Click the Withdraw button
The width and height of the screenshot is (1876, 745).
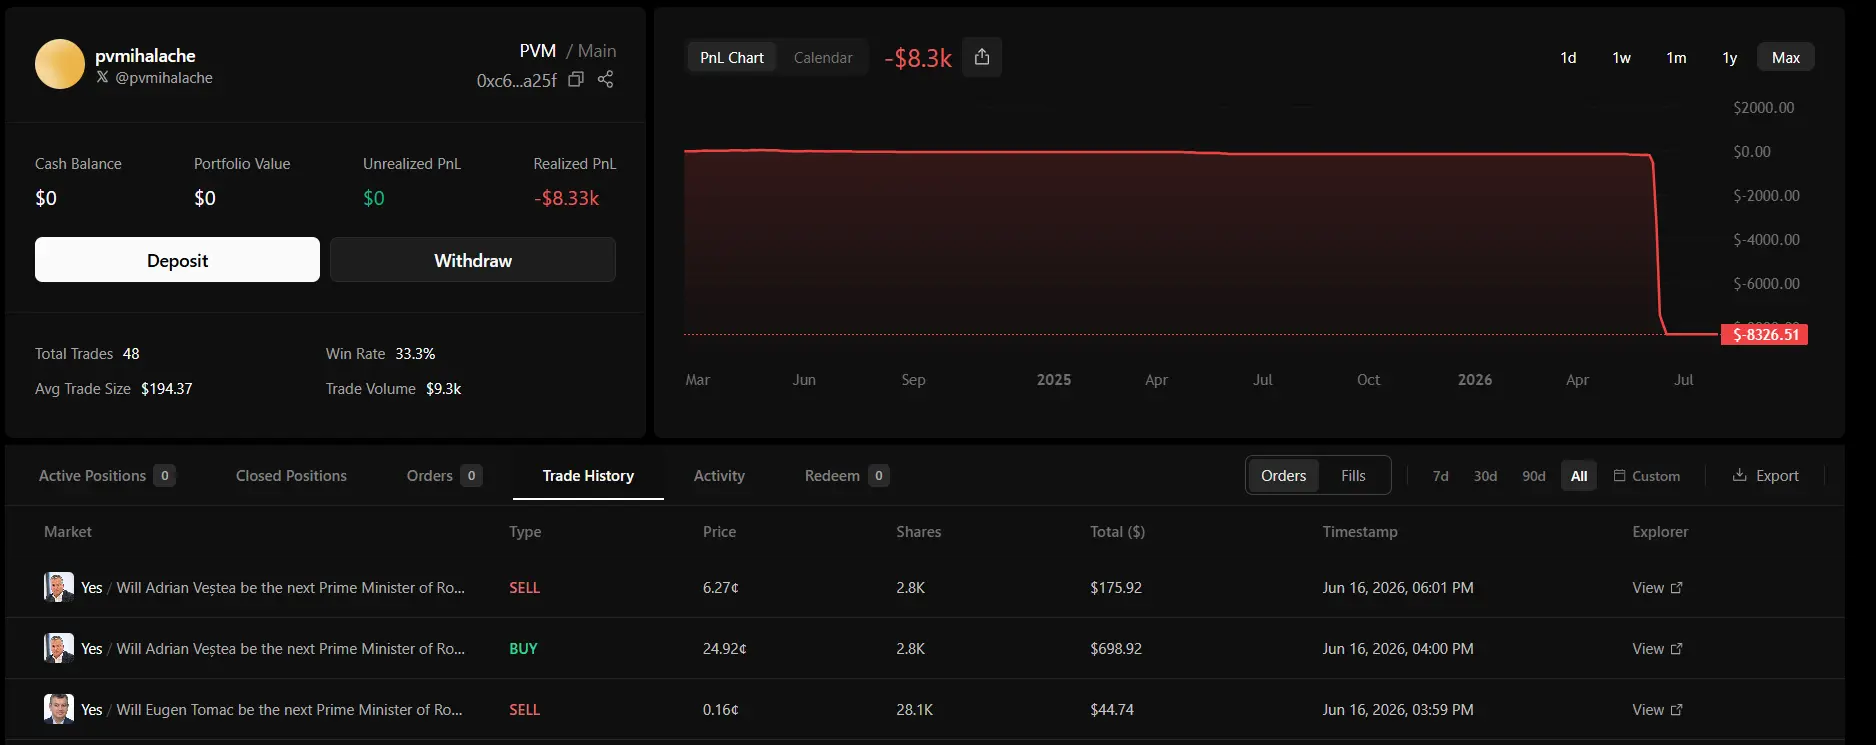pos(473,260)
